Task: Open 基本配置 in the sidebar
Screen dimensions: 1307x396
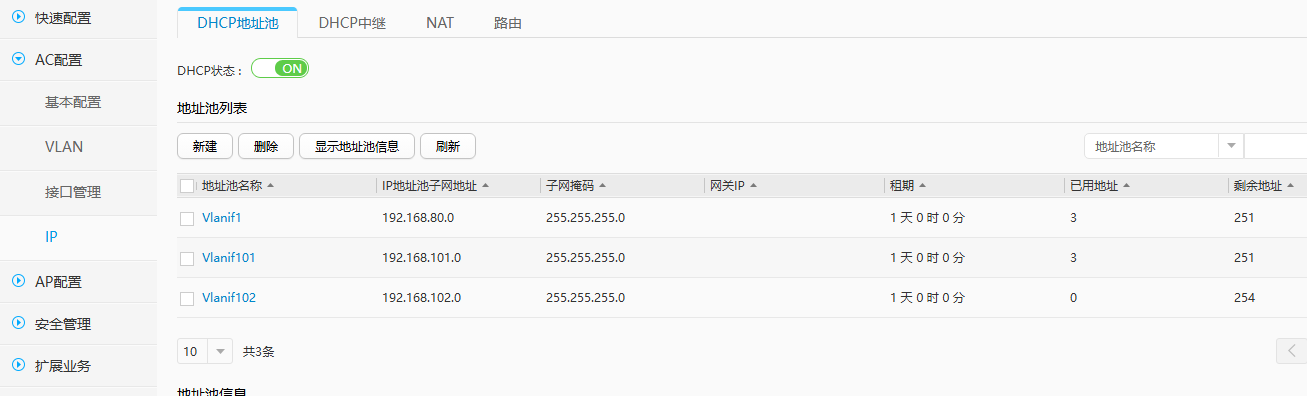Action: coord(73,102)
